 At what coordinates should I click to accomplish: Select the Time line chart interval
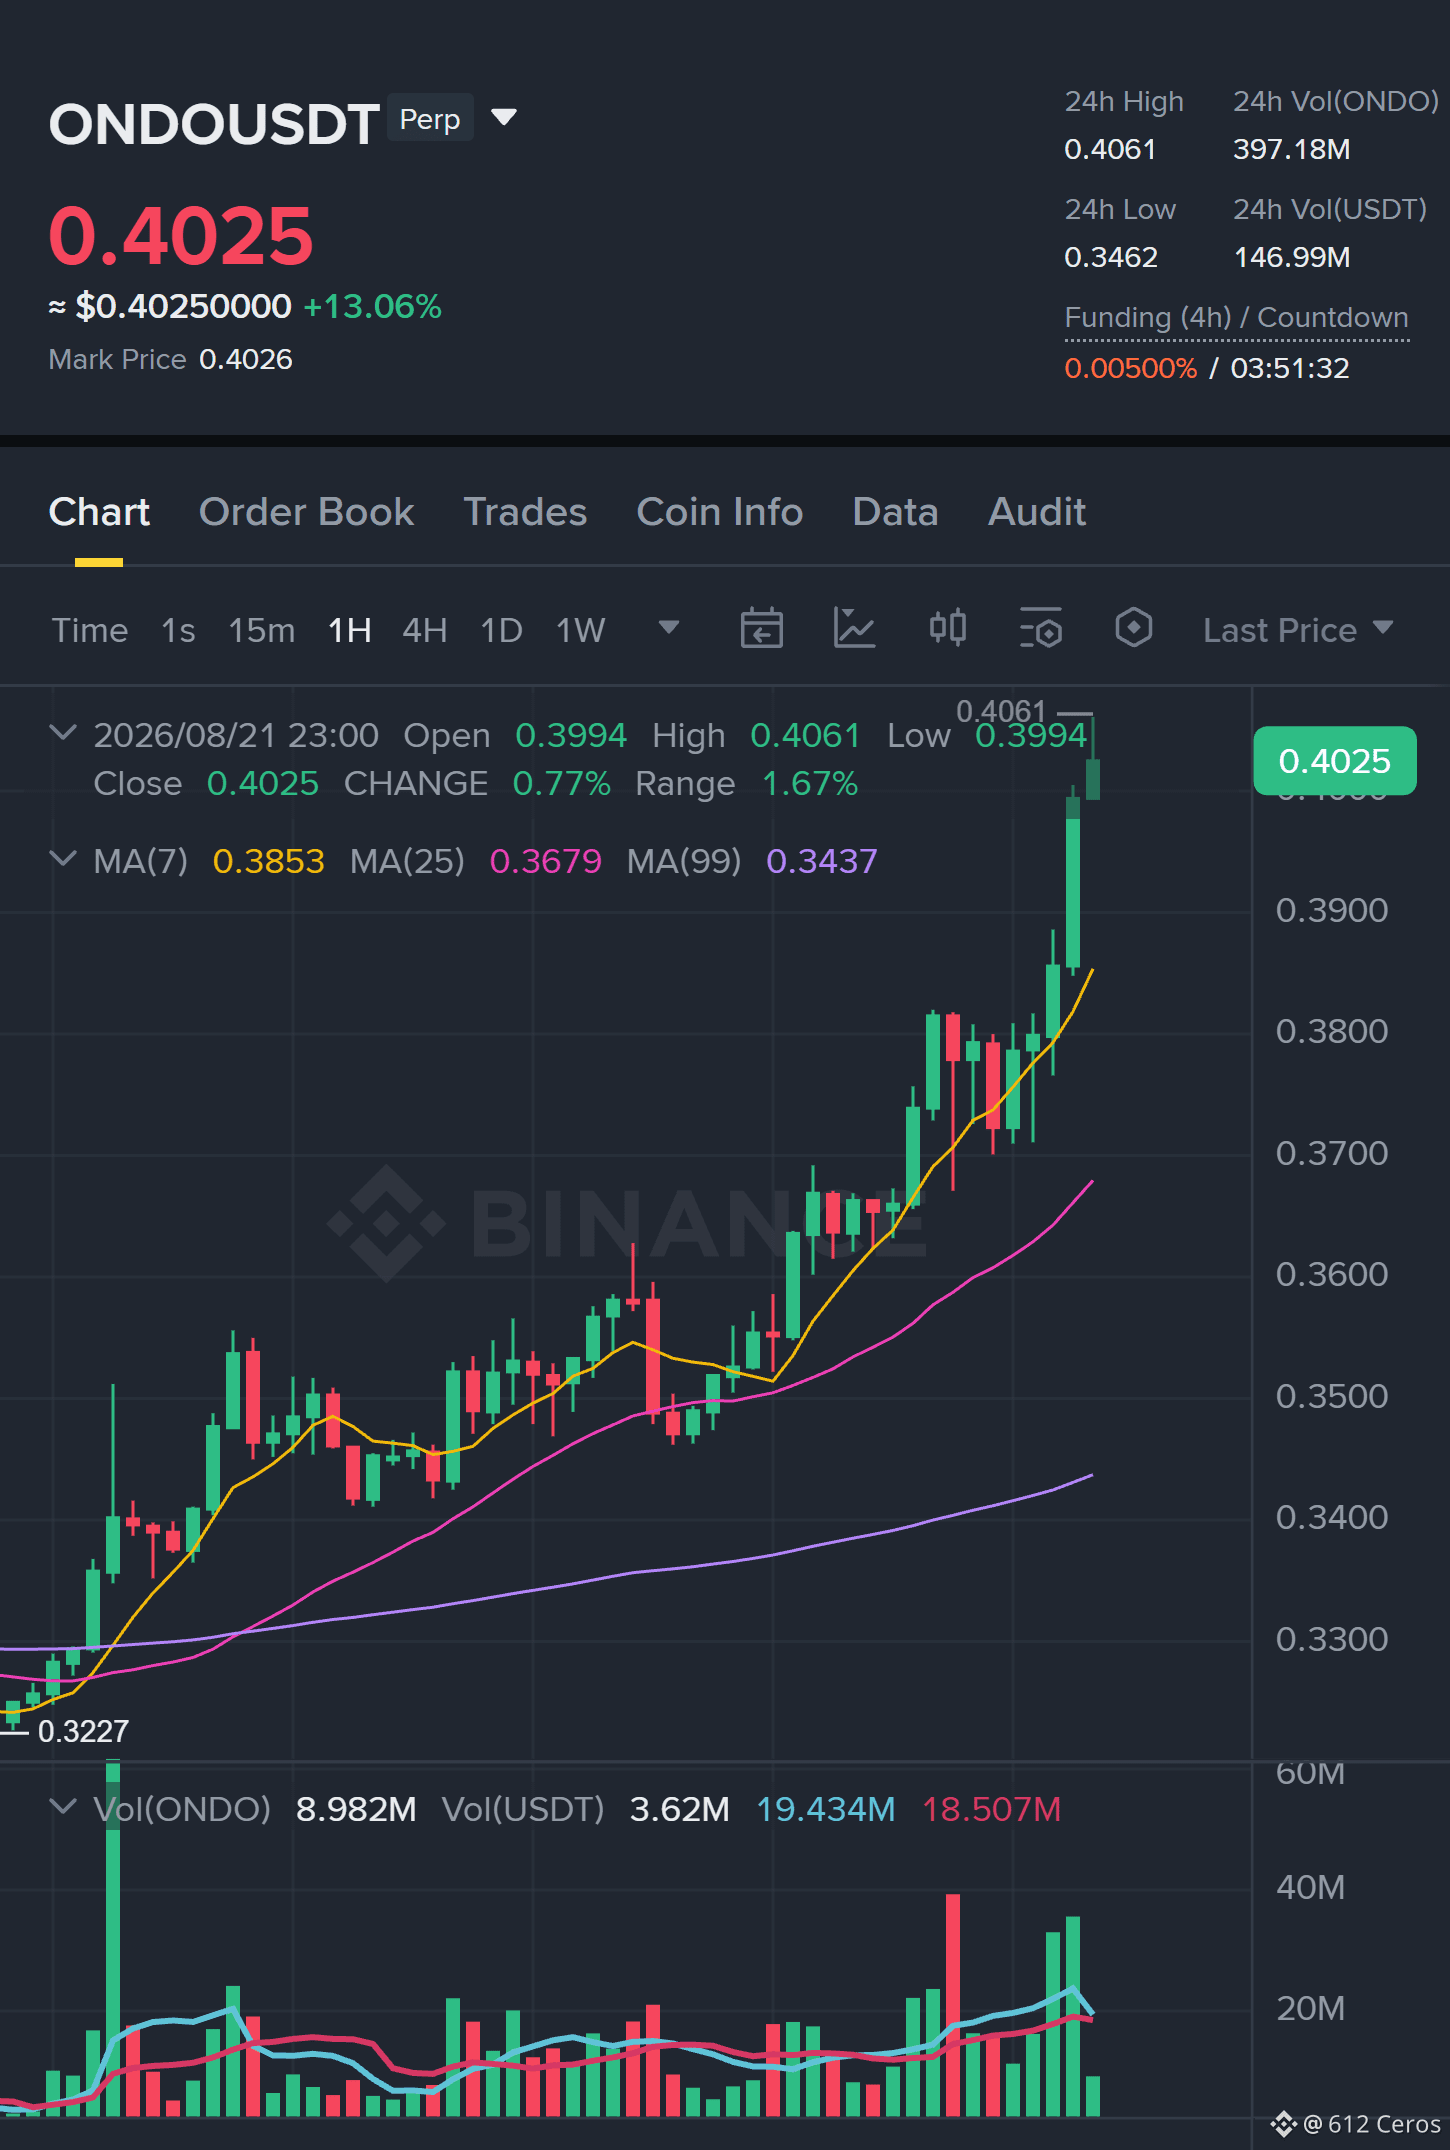click(x=90, y=630)
